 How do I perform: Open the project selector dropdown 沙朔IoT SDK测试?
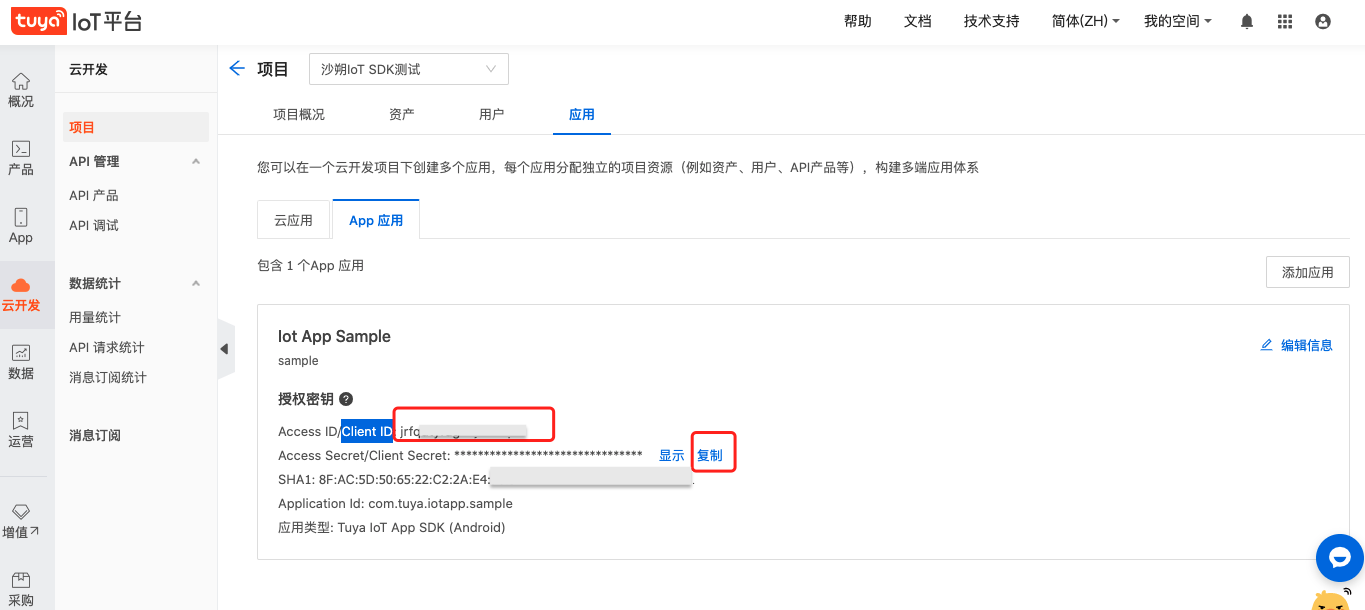(x=408, y=69)
